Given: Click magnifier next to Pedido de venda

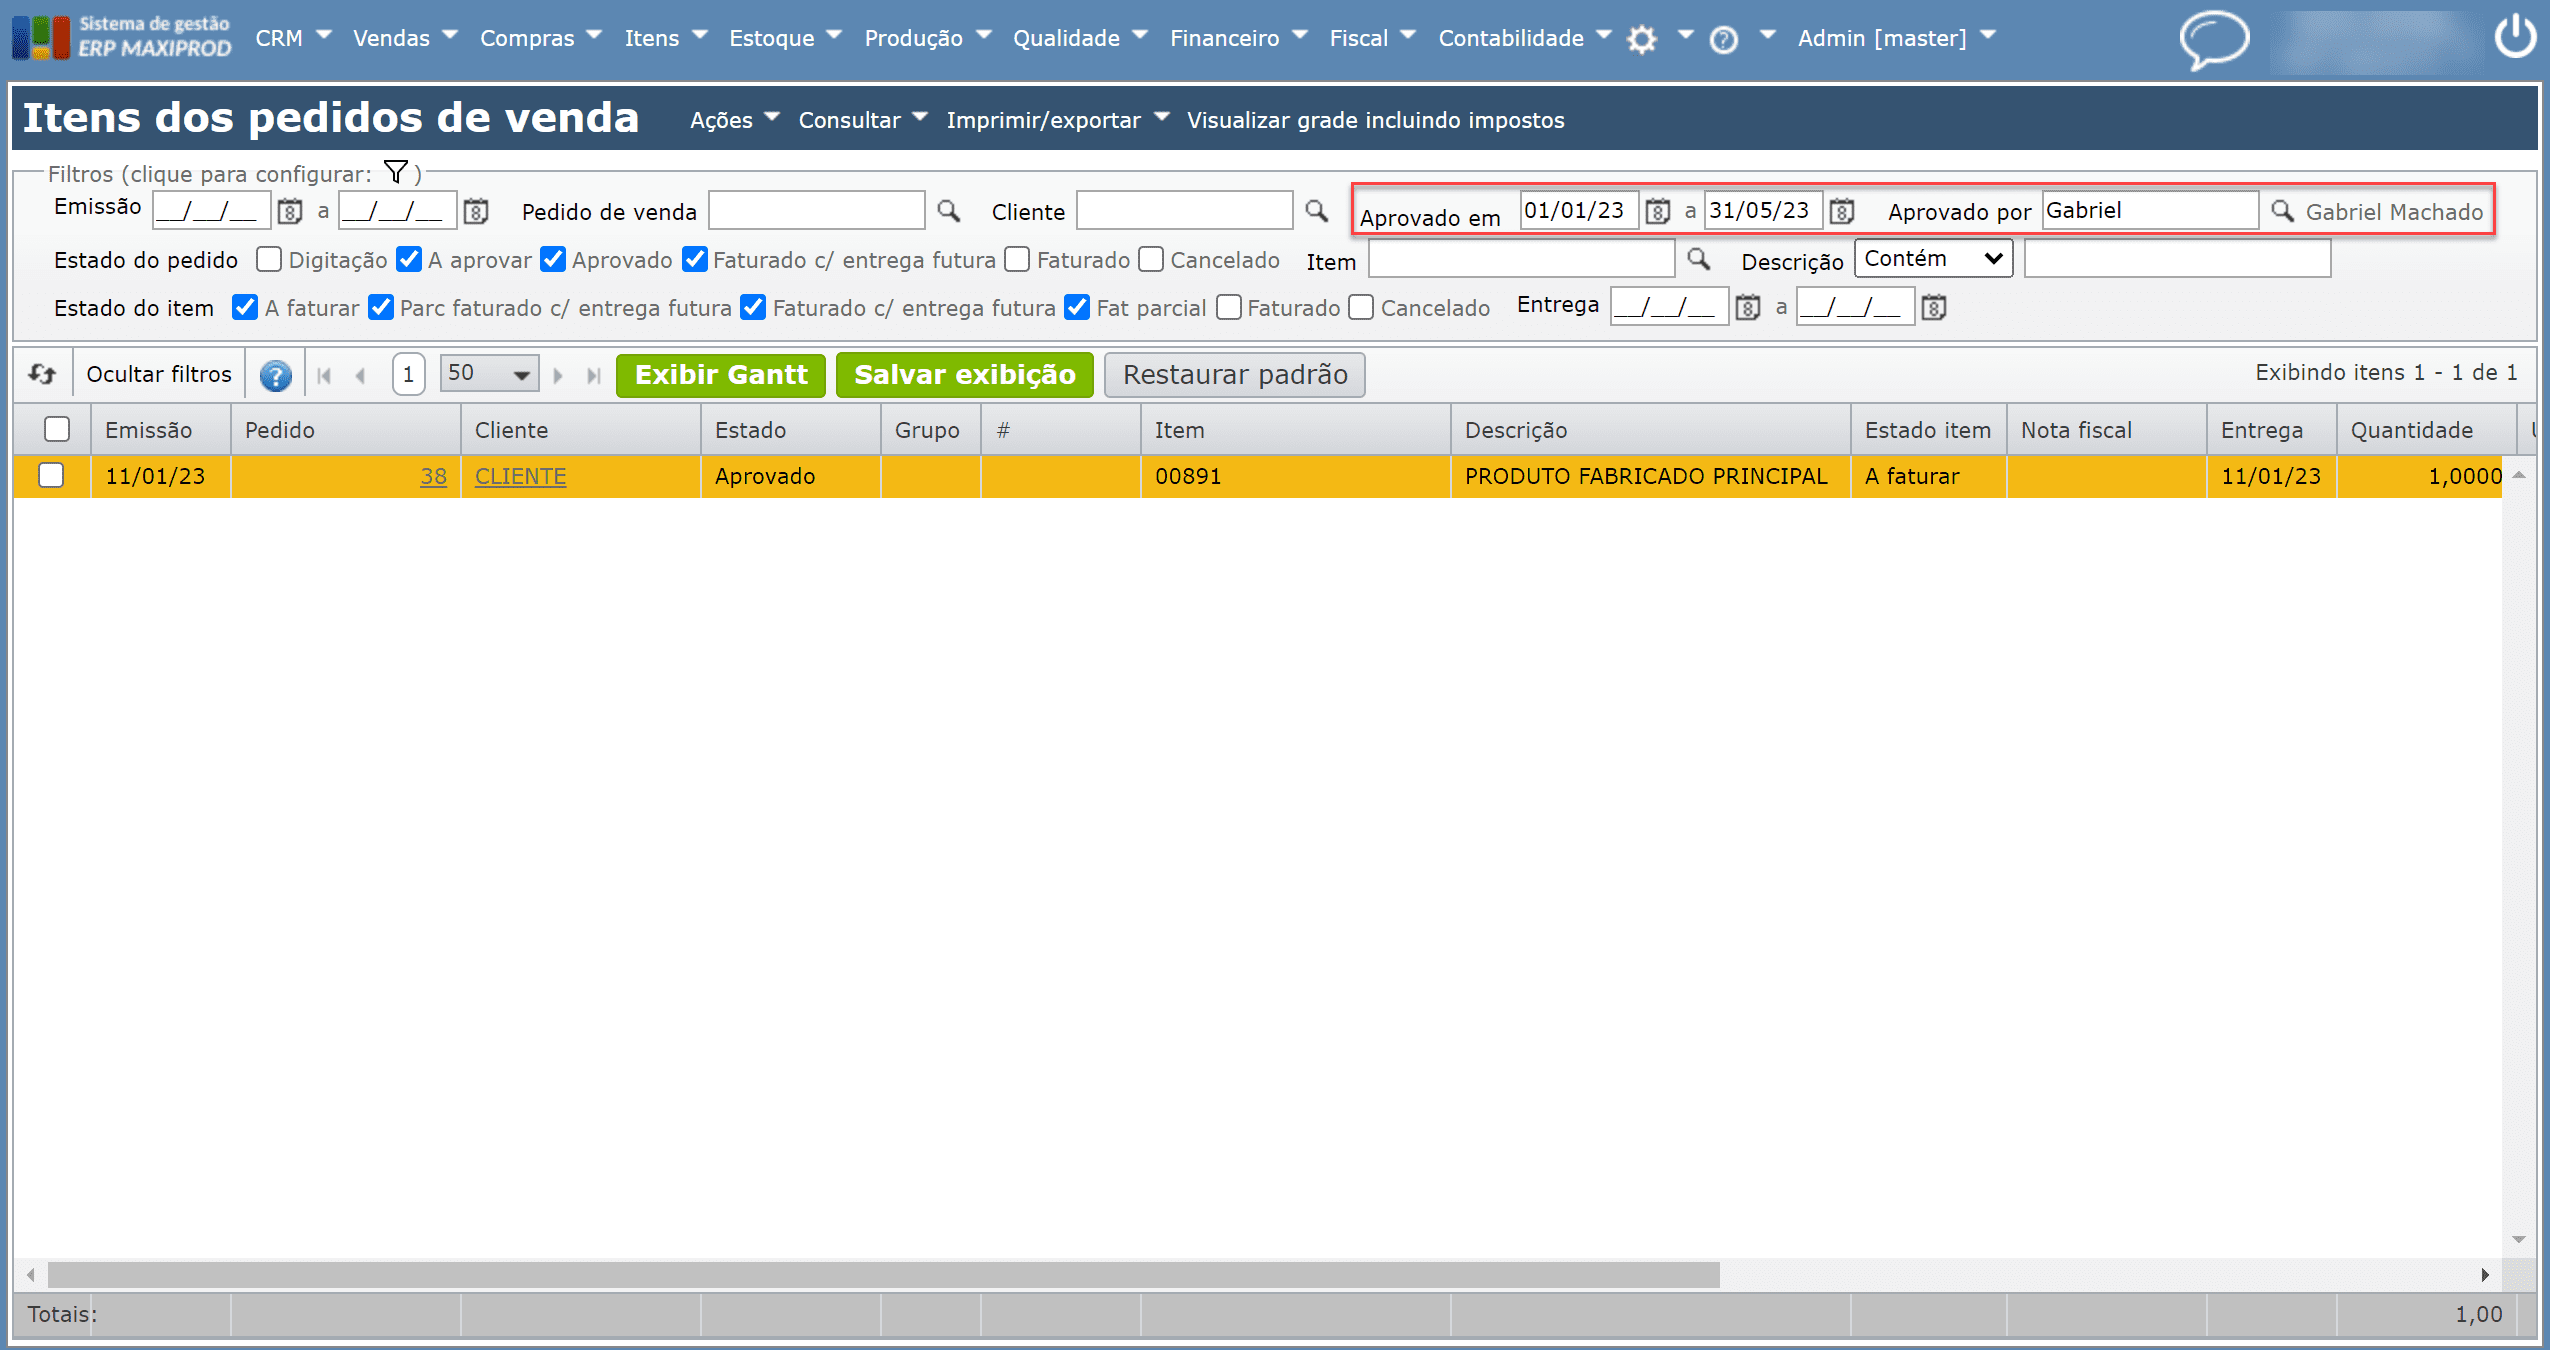Looking at the screenshot, I should [948, 212].
